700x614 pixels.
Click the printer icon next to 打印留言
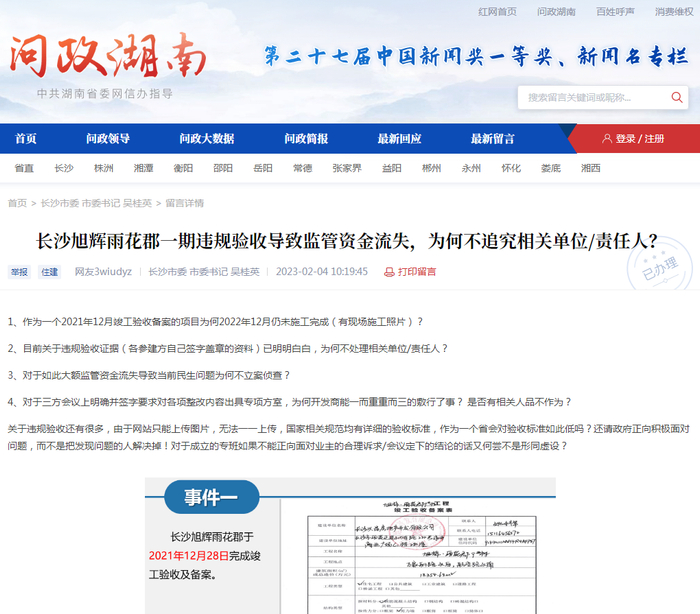coord(389,272)
